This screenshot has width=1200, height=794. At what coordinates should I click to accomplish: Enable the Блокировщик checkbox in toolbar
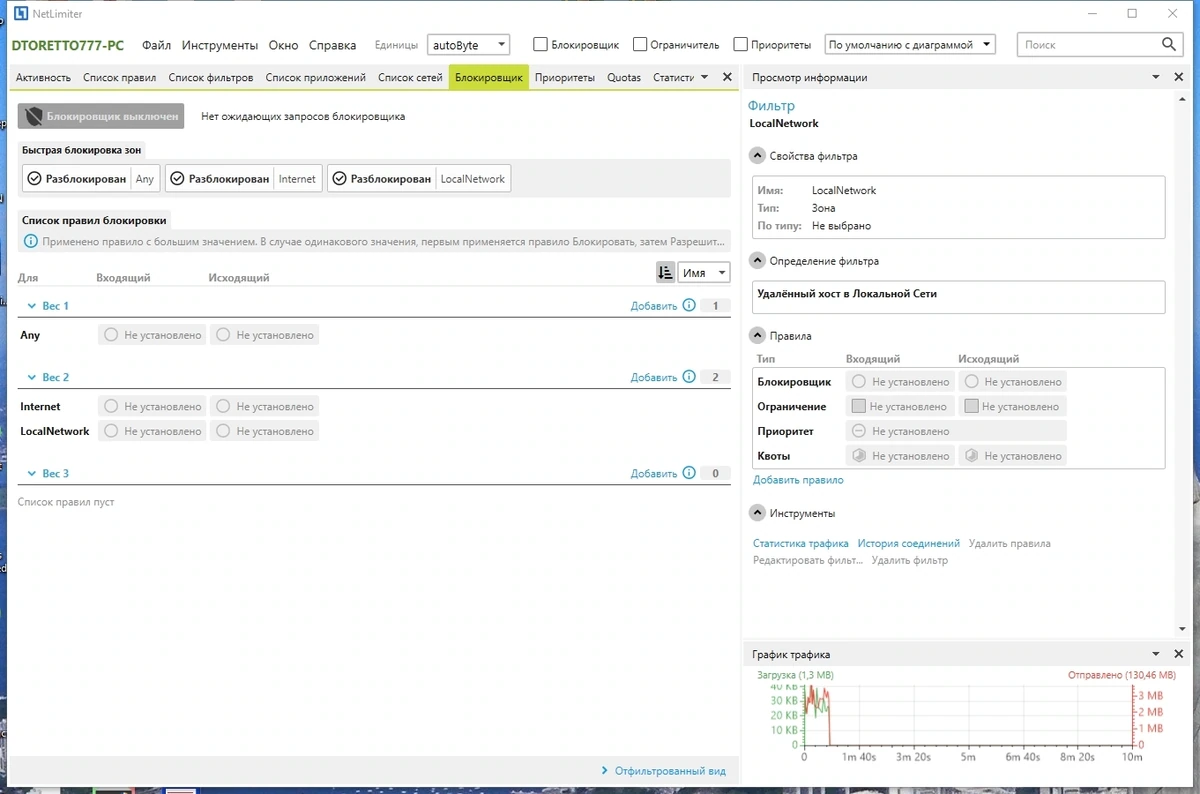540,45
